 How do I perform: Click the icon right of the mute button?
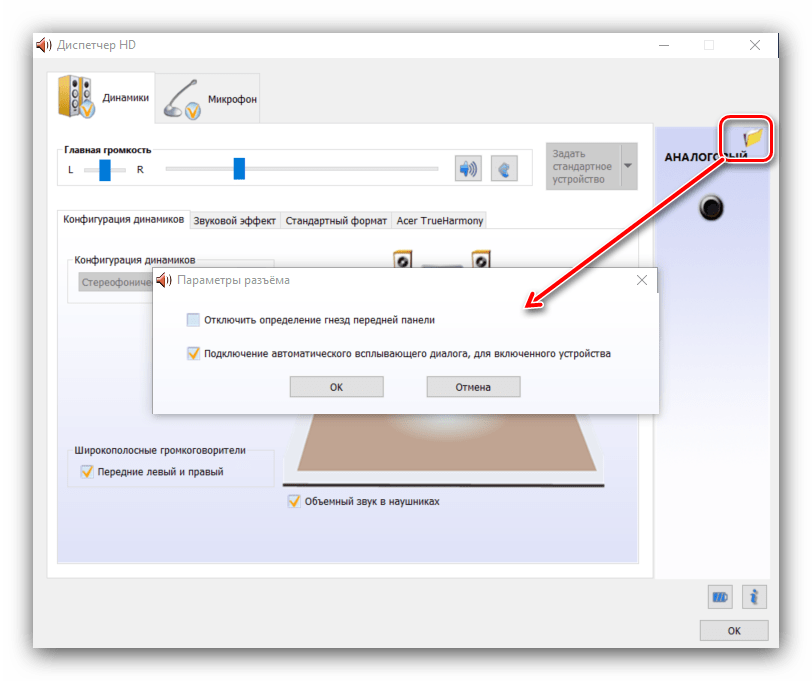click(505, 168)
